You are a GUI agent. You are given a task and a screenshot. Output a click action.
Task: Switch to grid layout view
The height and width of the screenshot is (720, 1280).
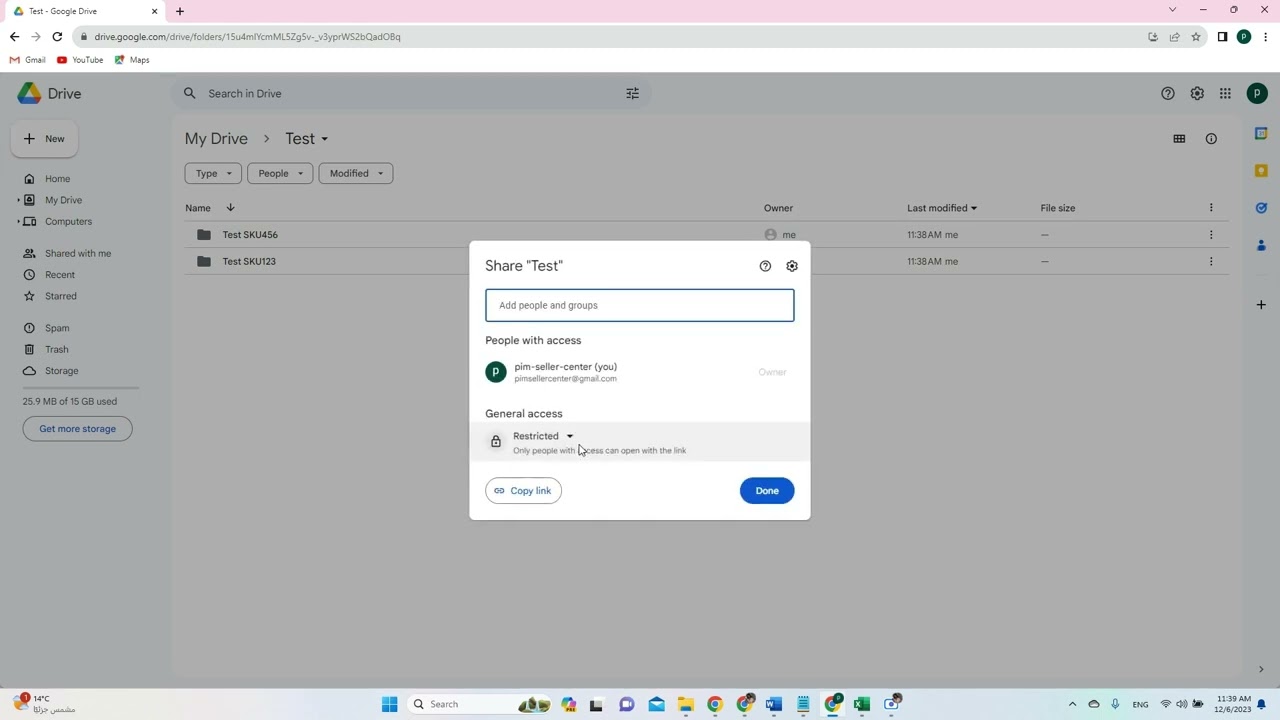tap(1179, 139)
